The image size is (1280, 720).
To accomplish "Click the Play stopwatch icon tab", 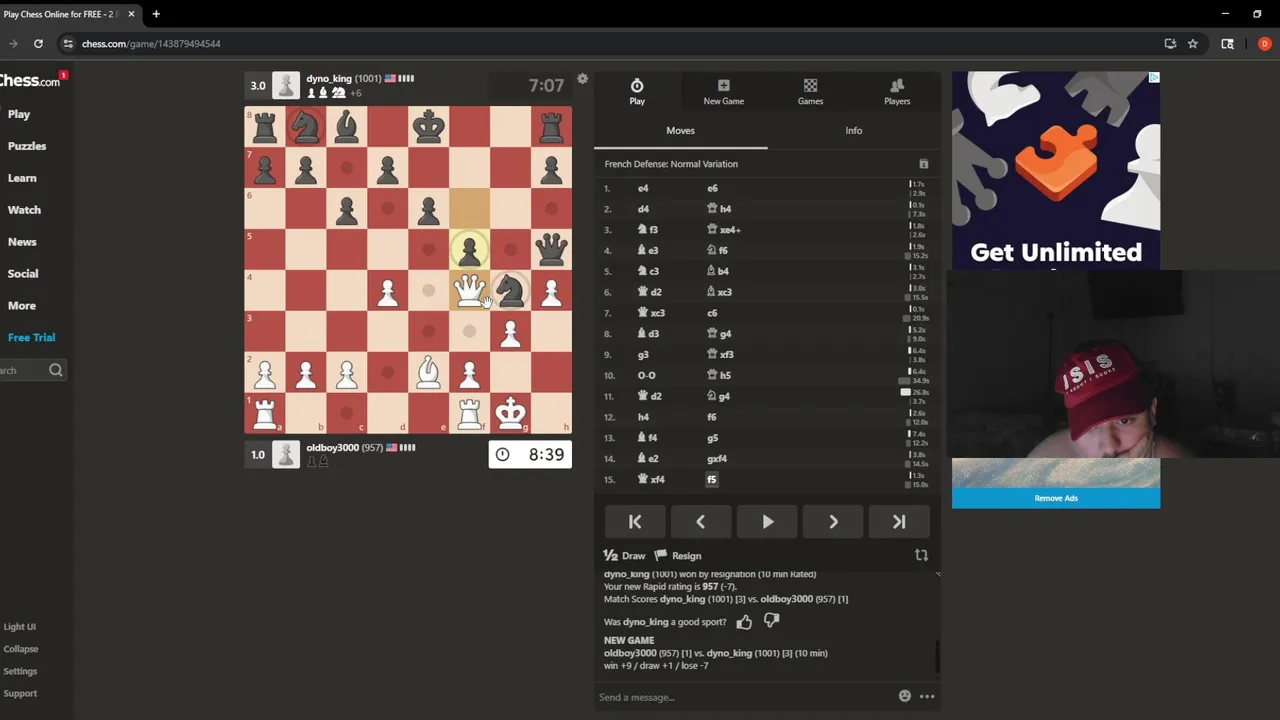I will tap(637, 92).
